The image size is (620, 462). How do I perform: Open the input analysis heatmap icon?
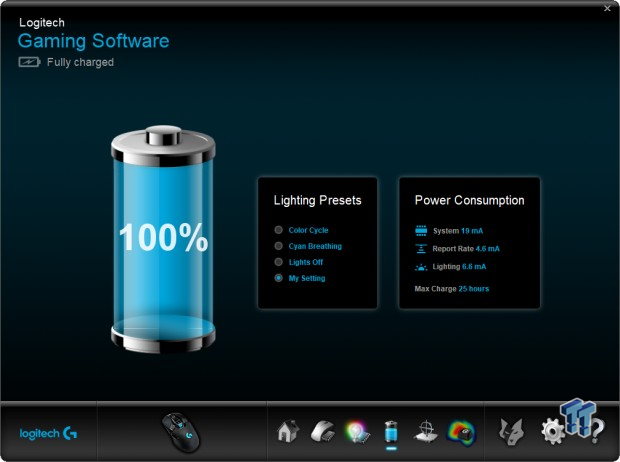pos(461,432)
